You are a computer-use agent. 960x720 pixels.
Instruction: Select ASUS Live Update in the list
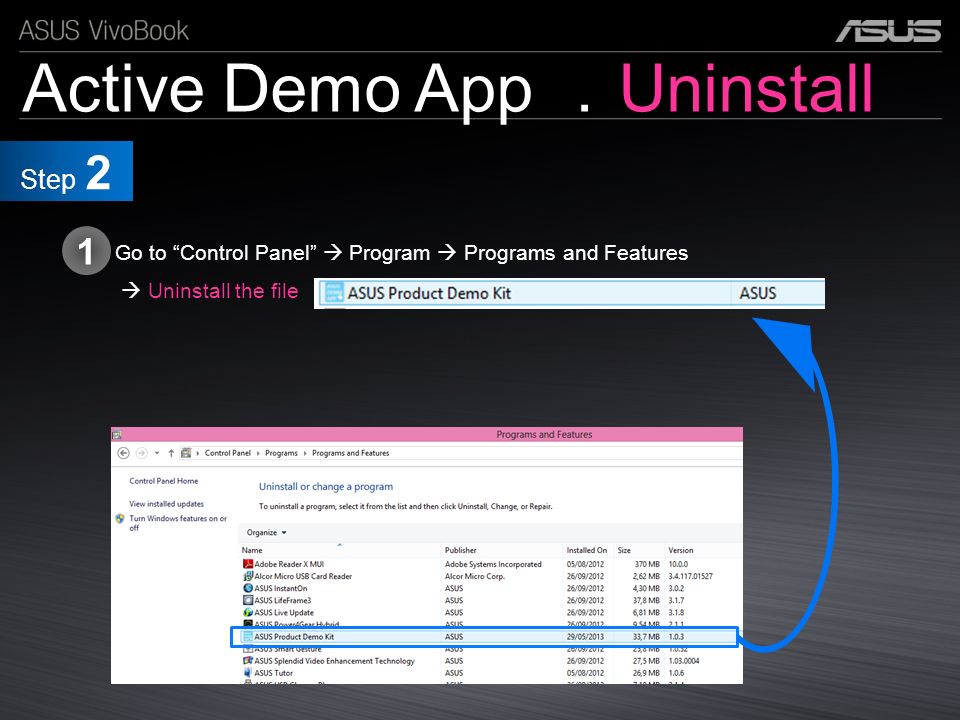click(283, 612)
